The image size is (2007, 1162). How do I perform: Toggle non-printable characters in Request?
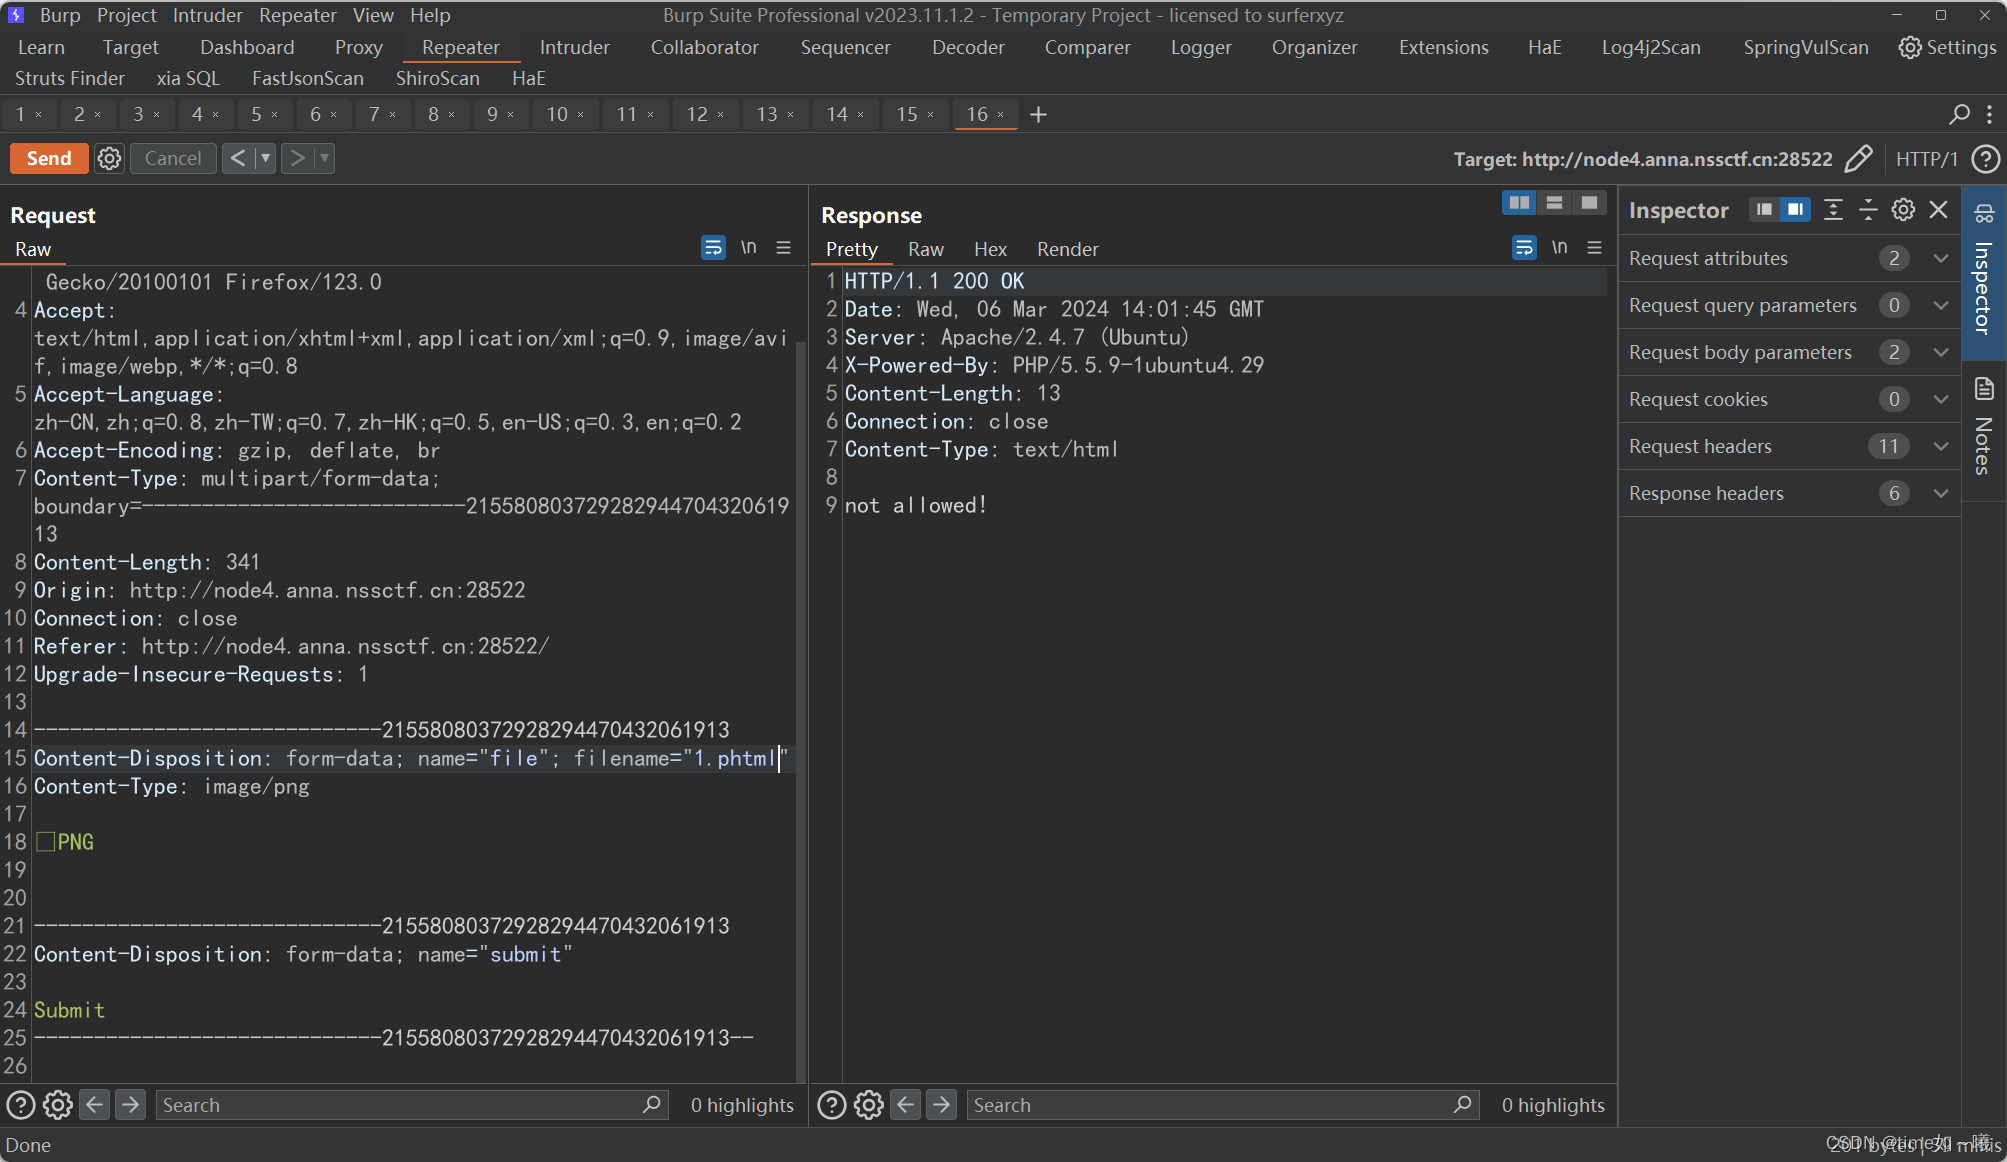pyautogui.click(x=748, y=247)
